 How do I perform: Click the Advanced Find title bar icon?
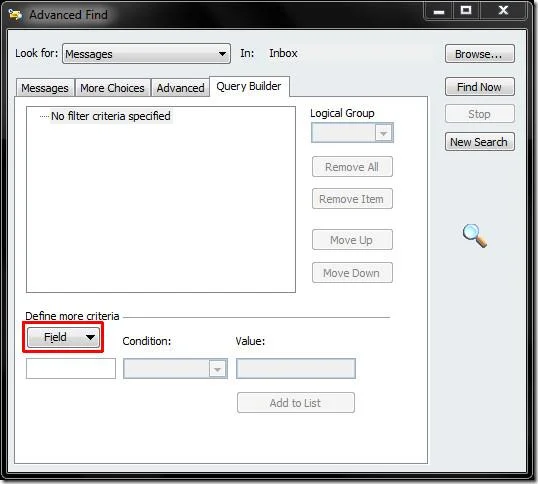pos(15,15)
